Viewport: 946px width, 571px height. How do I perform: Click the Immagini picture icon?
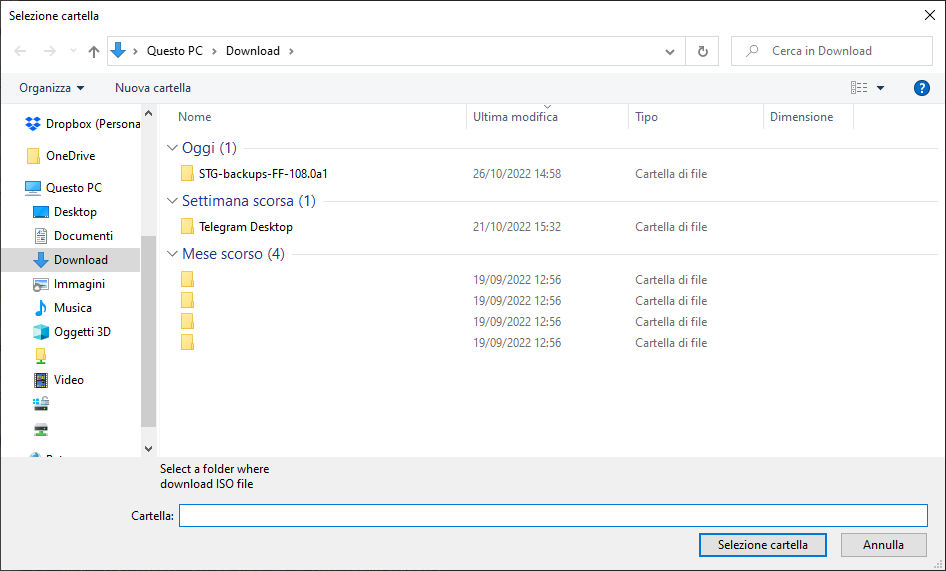(x=40, y=284)
